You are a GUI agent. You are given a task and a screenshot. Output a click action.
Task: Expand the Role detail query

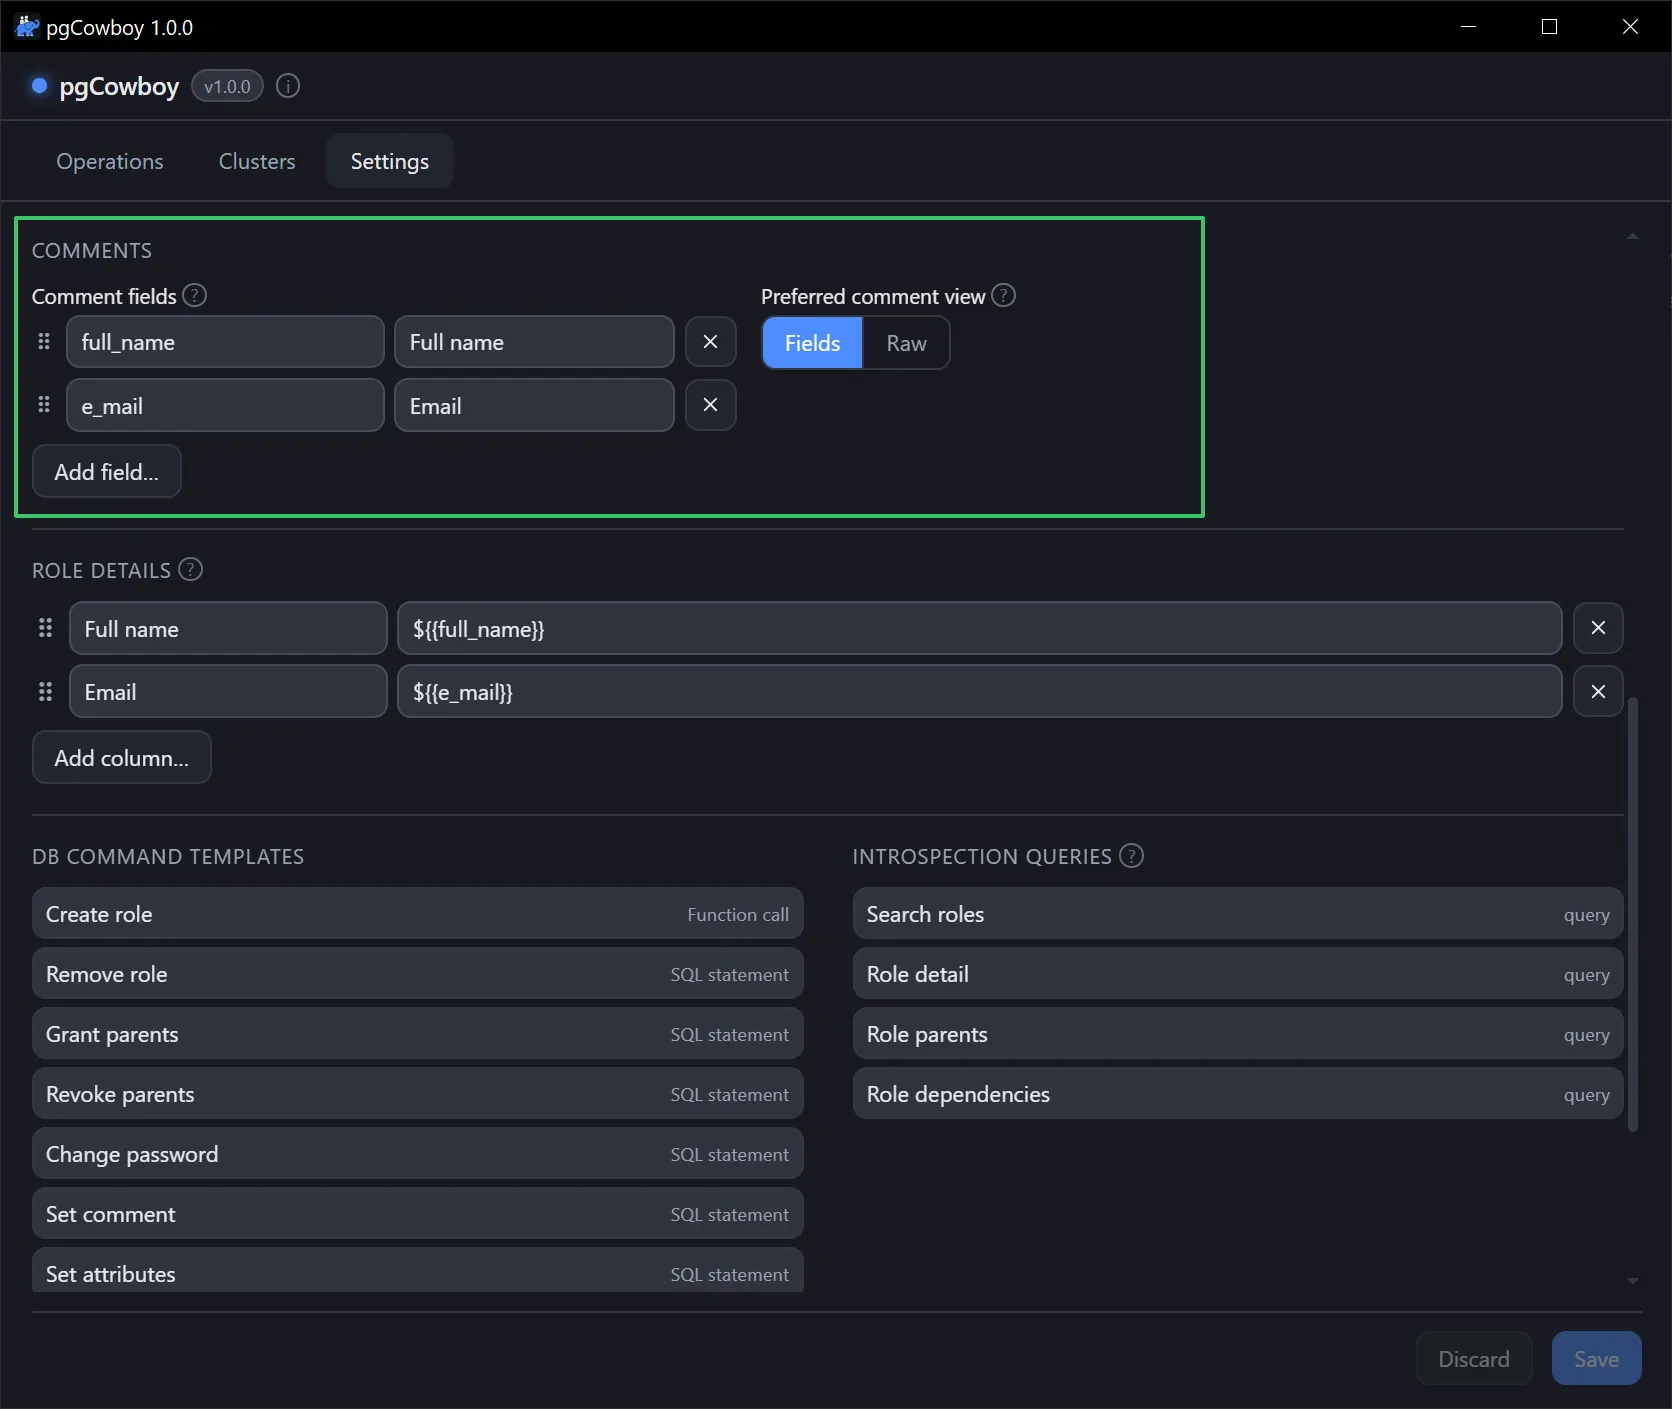coord(1238,974)
